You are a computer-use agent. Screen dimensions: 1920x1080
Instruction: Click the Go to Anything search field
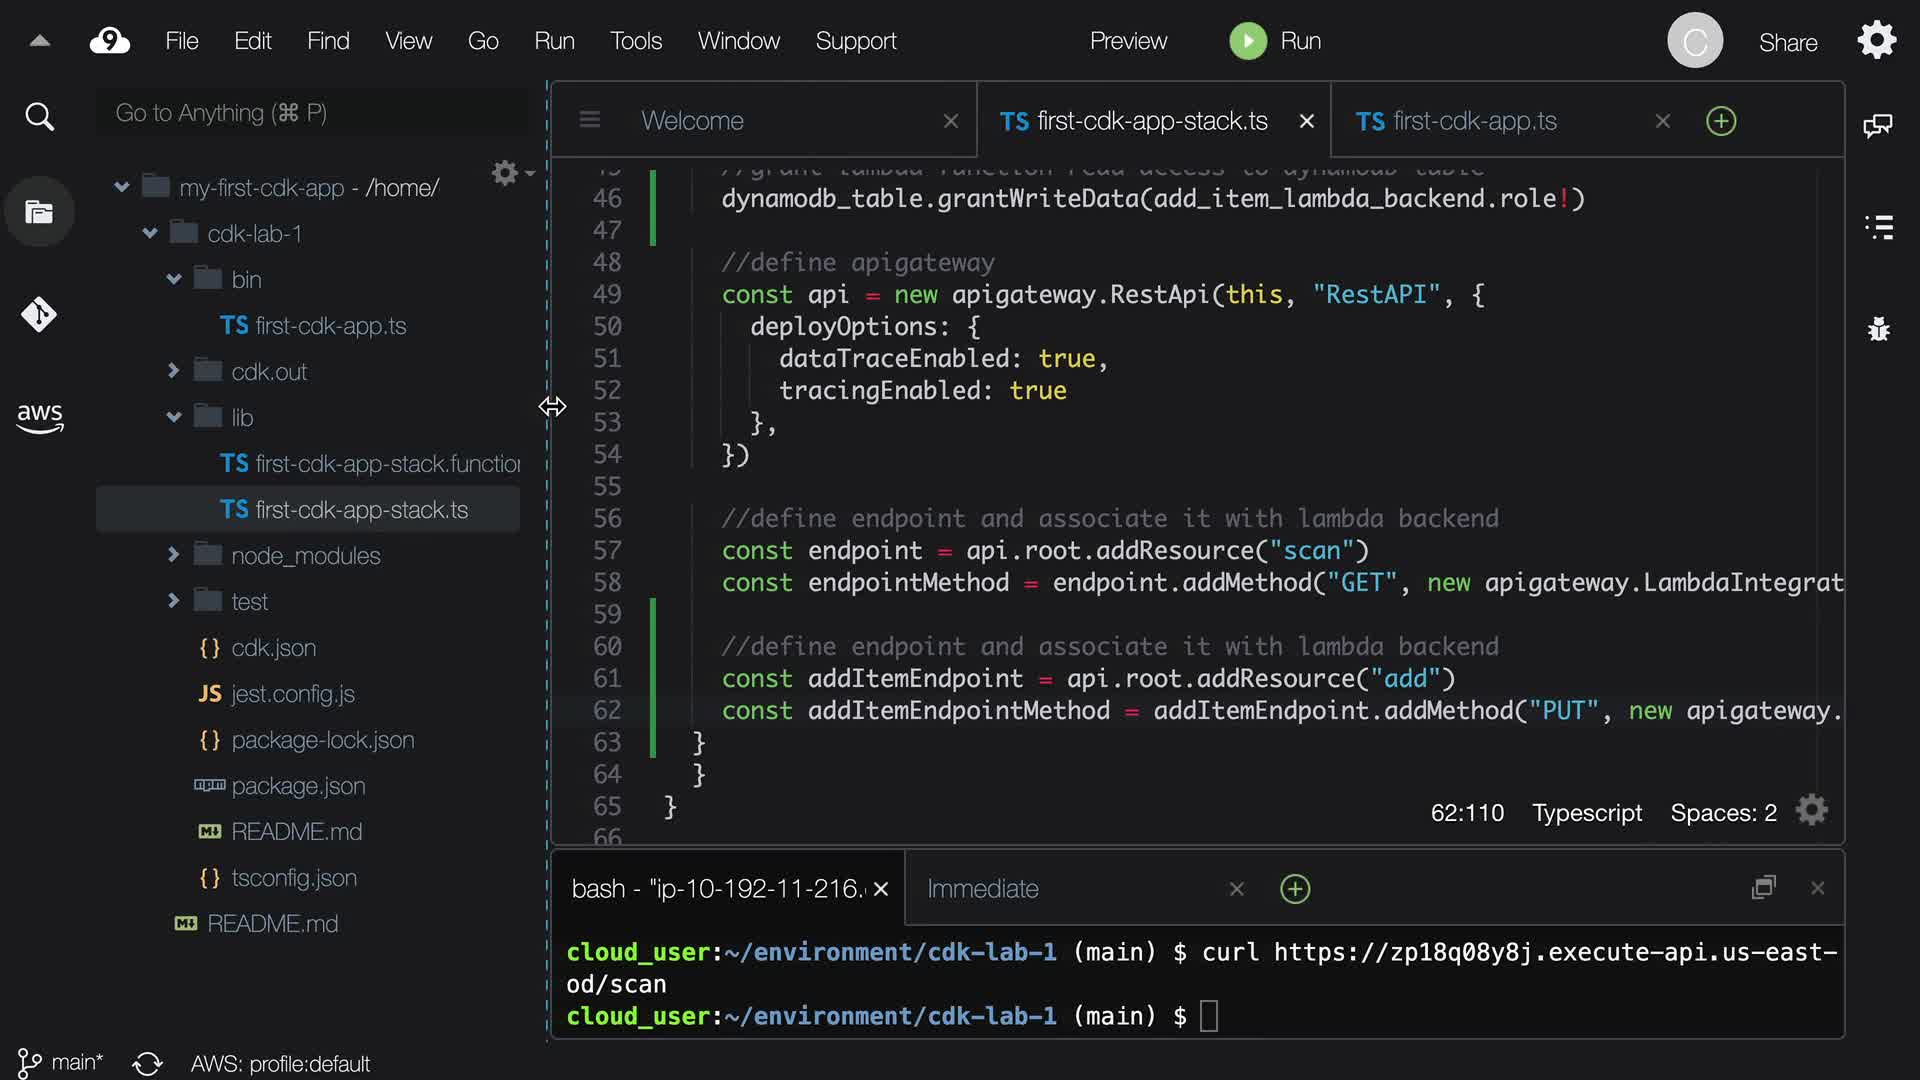click(x=310, y=113)
